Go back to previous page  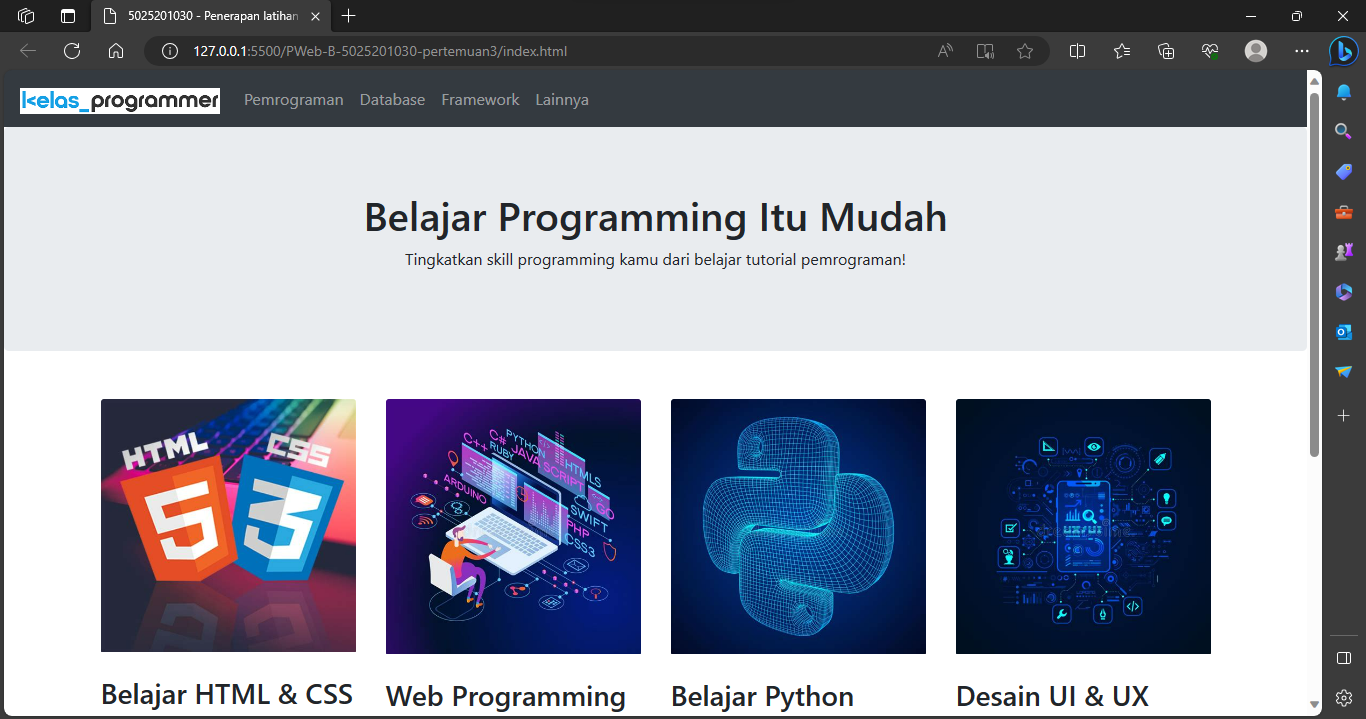click(28, 51)
